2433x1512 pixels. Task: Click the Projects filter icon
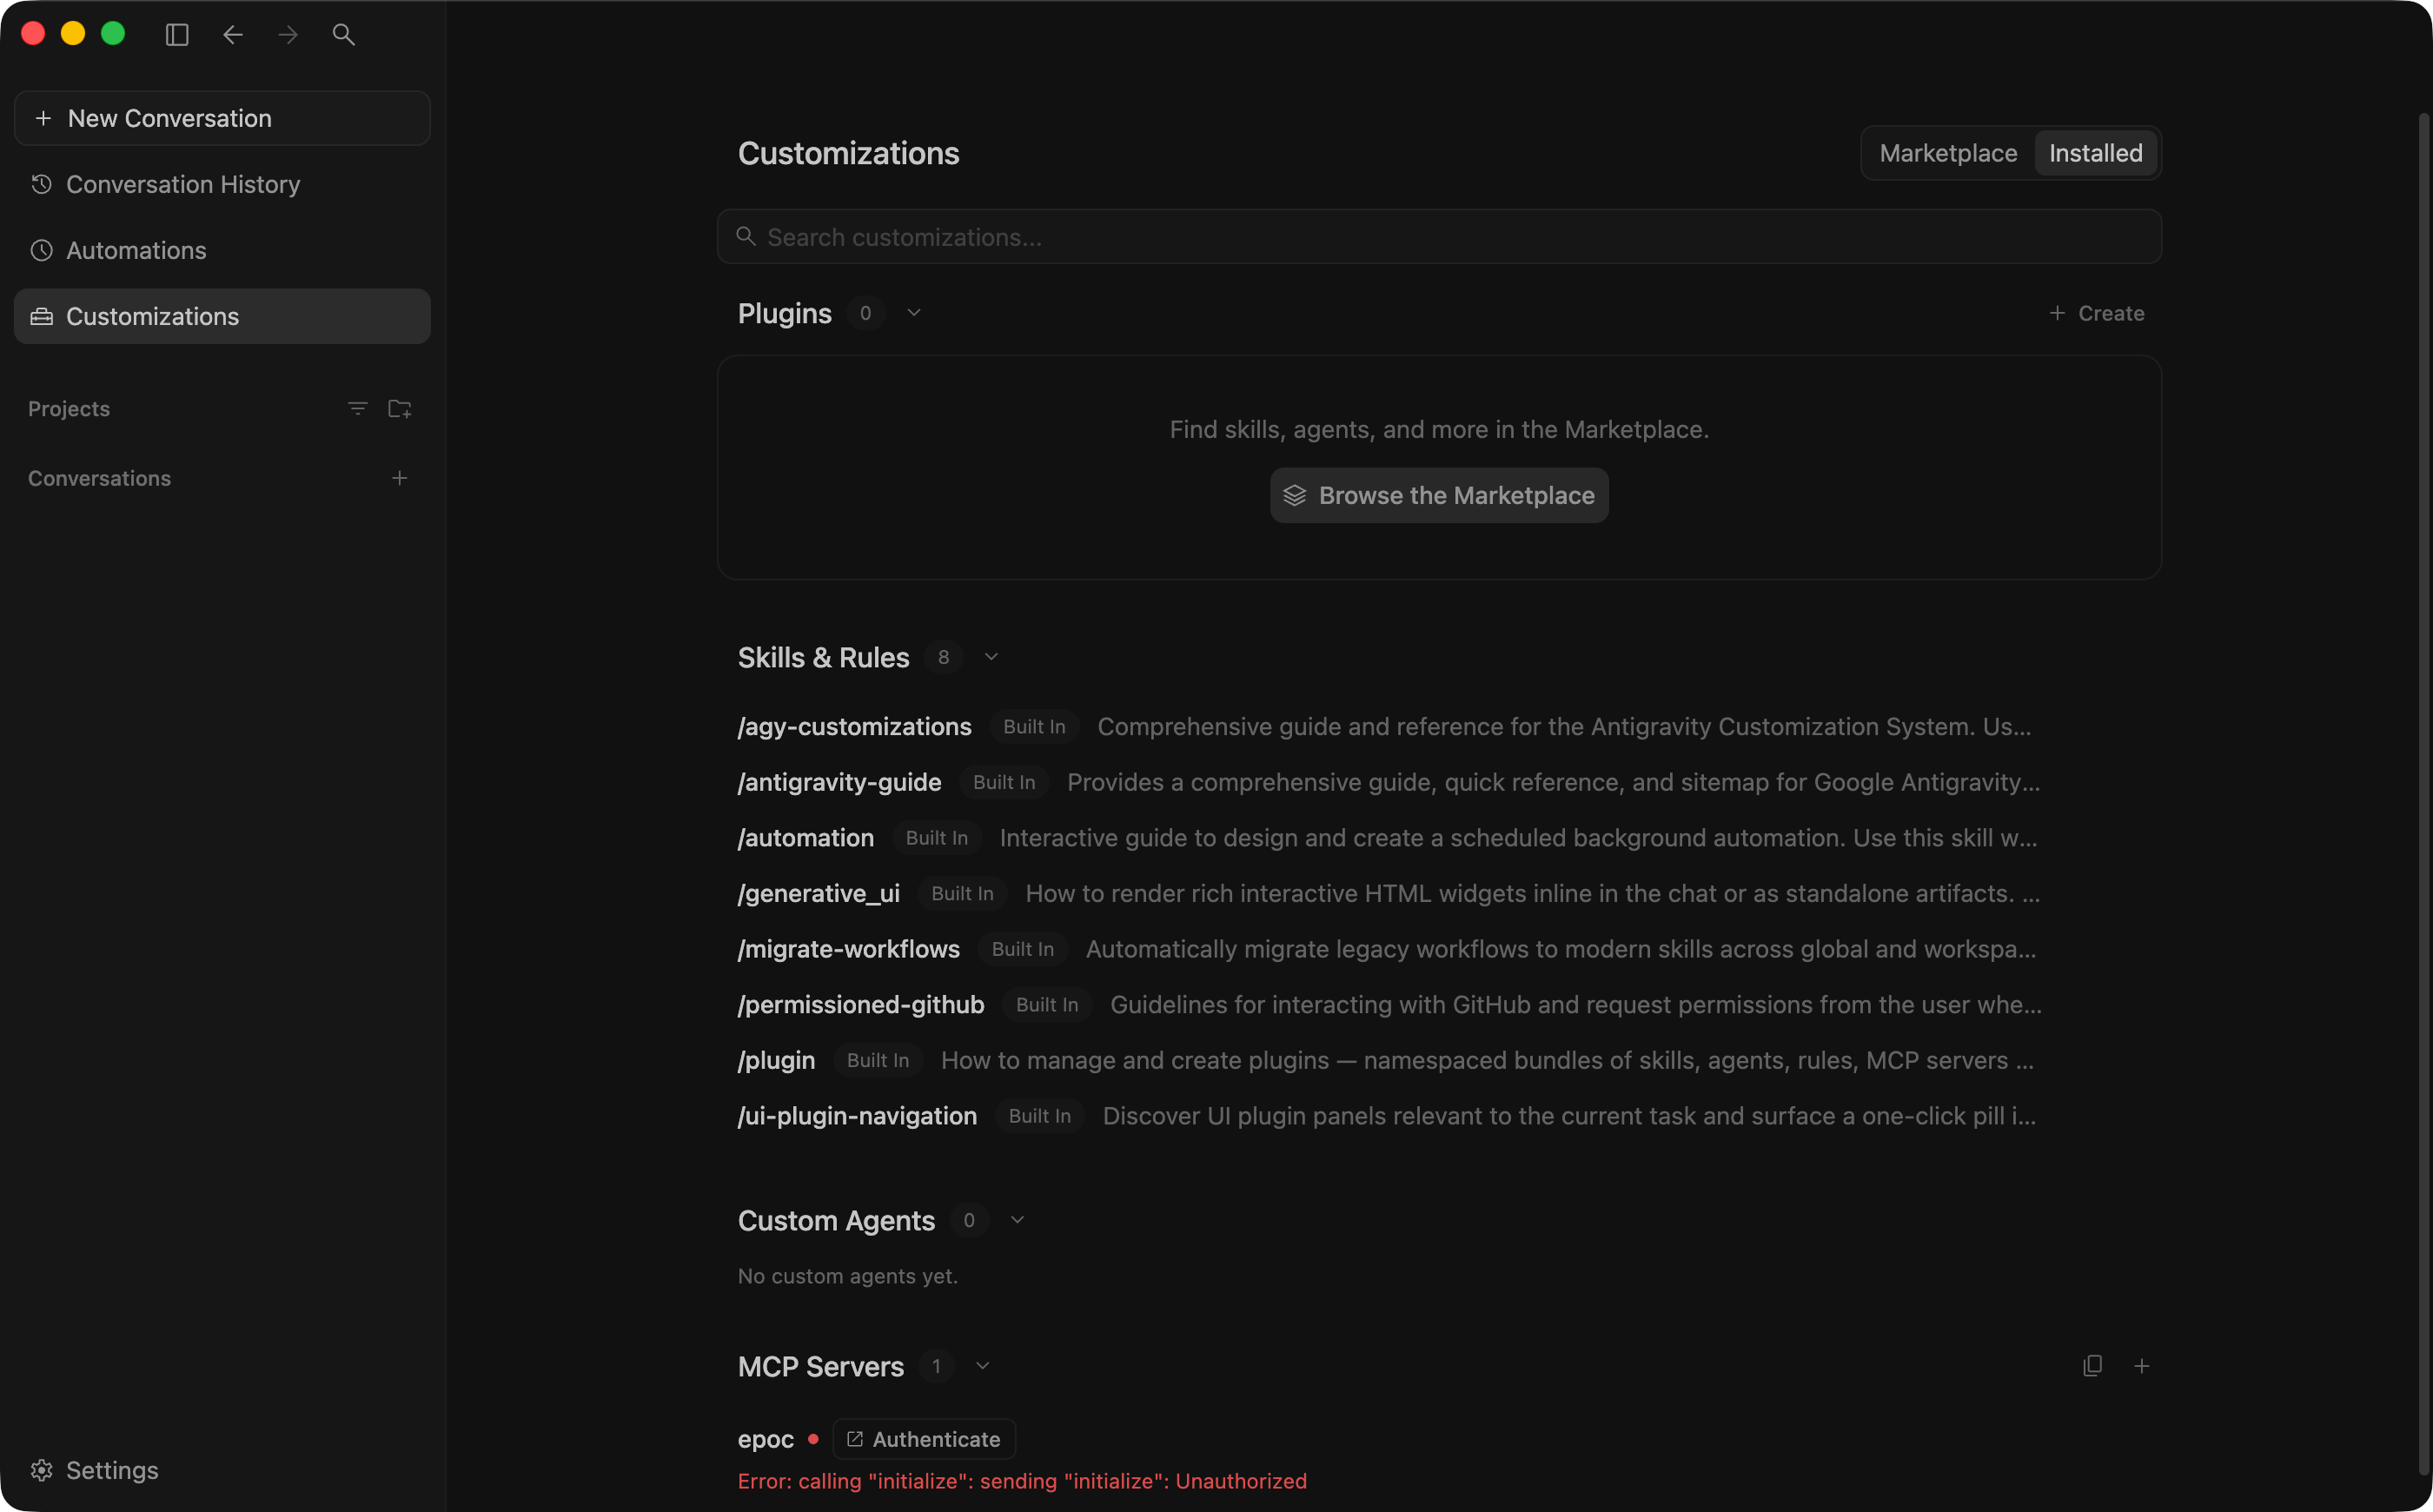pos(357,408)
